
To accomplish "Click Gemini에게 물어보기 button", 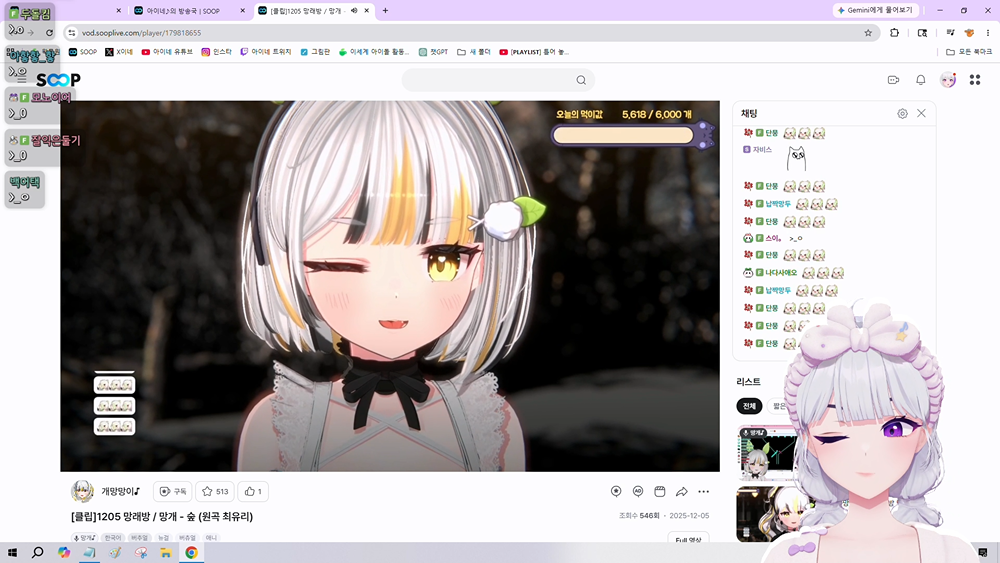I will pos(875,10).
